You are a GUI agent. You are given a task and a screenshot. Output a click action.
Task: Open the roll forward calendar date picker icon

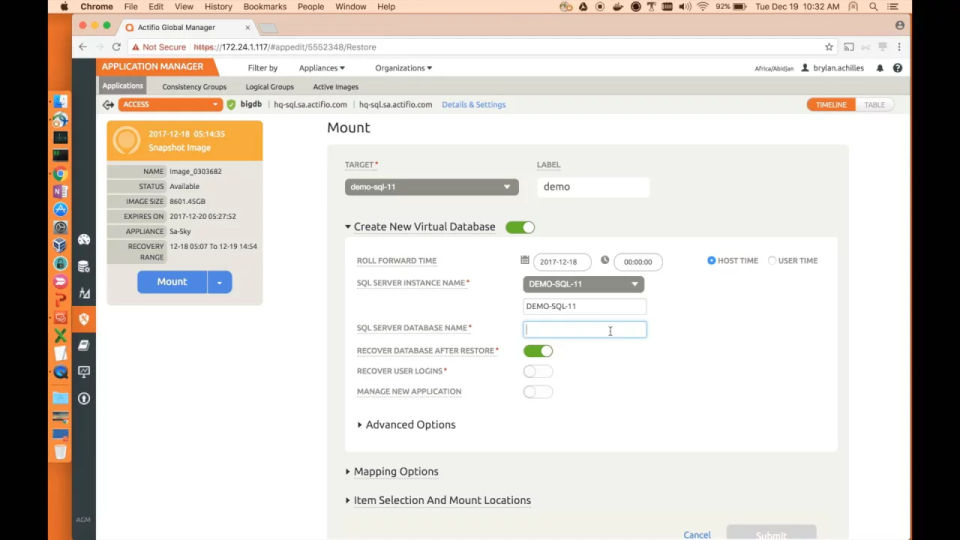pos(525,260)
